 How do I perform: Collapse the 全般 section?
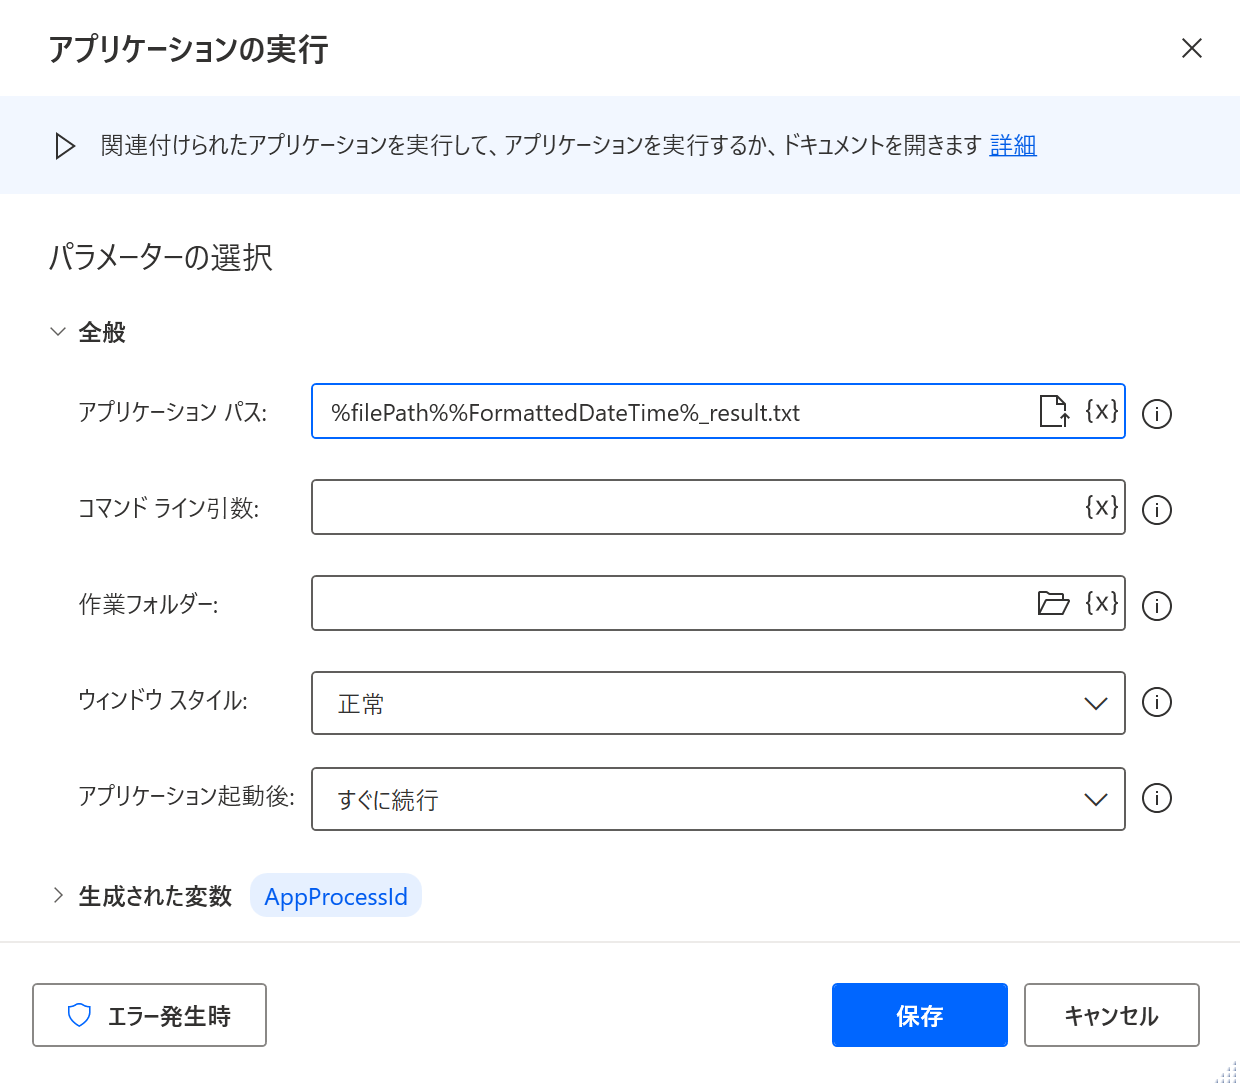(58, 332)
